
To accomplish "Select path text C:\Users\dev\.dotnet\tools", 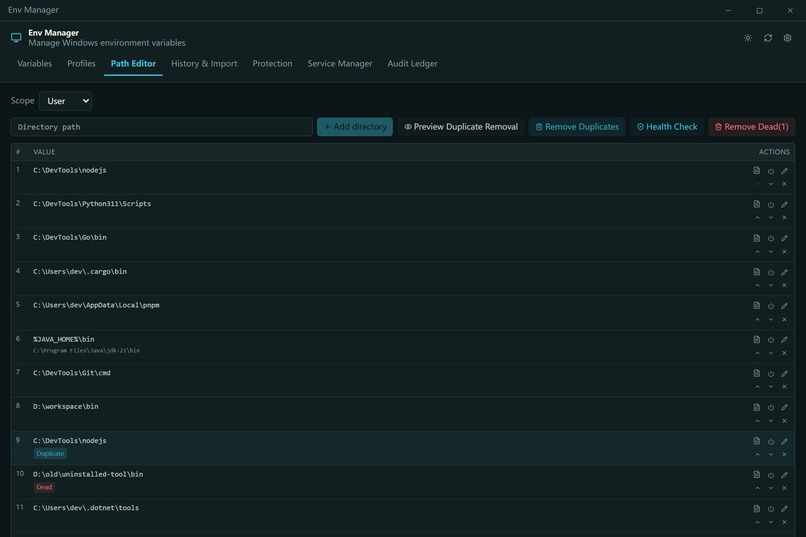I will click(86, 508).
